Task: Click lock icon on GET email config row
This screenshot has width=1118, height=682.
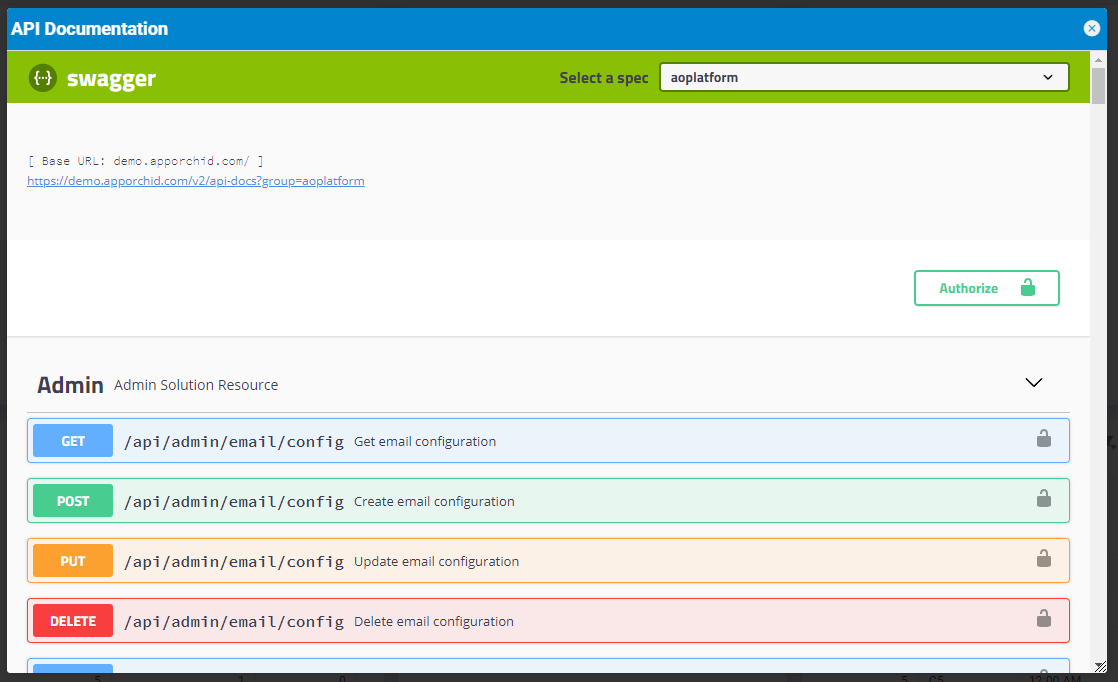Action: point(1043,439)
